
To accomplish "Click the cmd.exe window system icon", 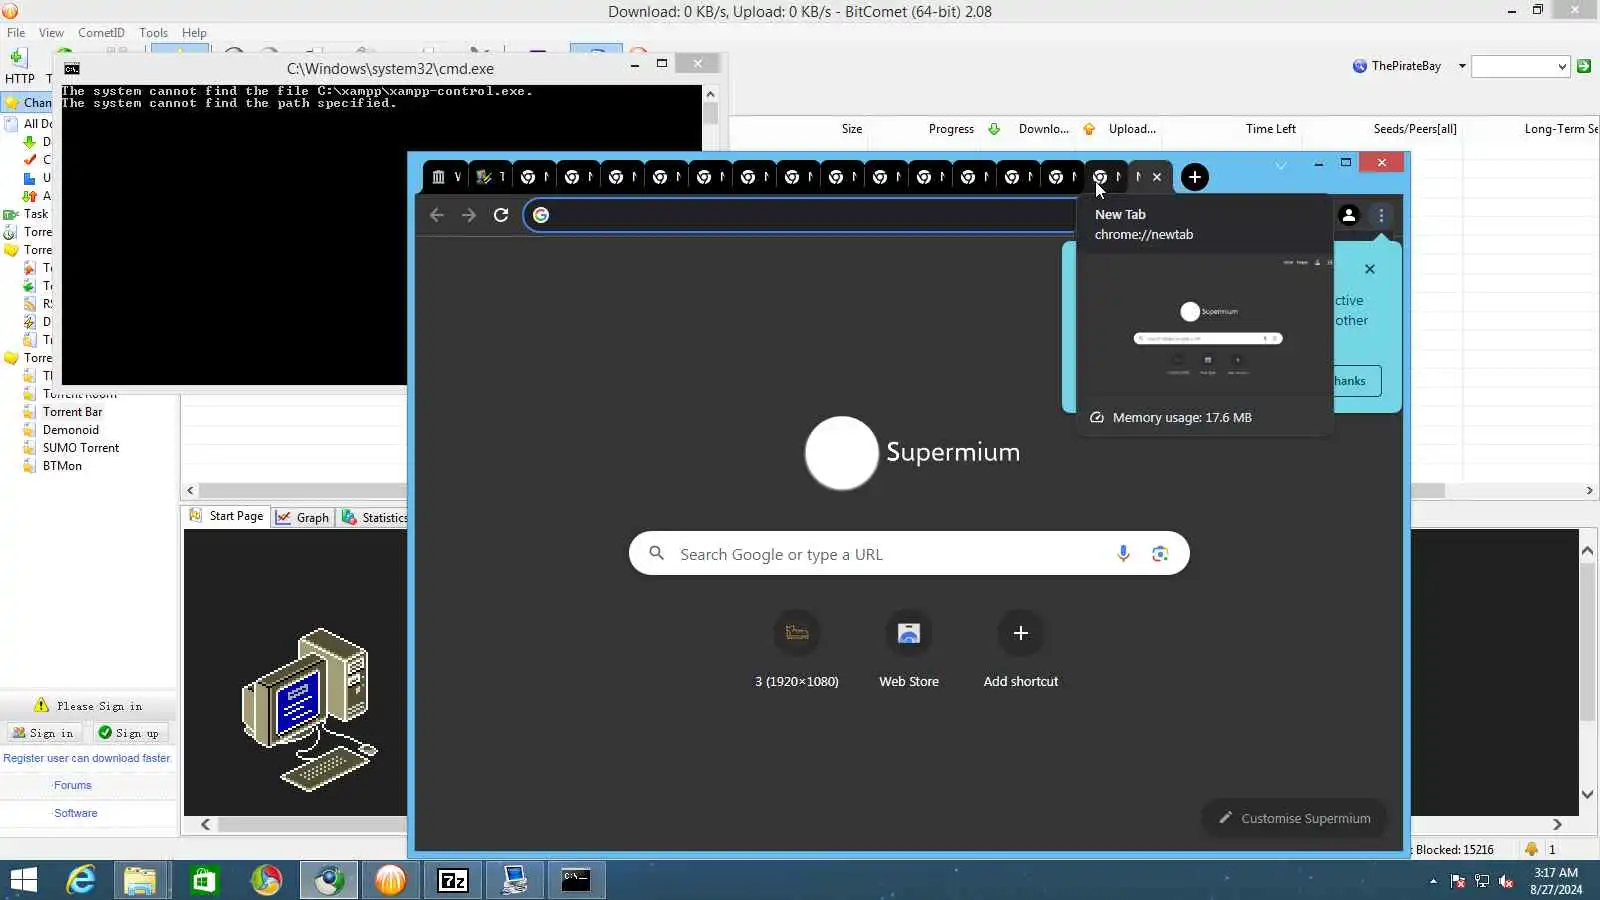I will [x=72, y=69].
